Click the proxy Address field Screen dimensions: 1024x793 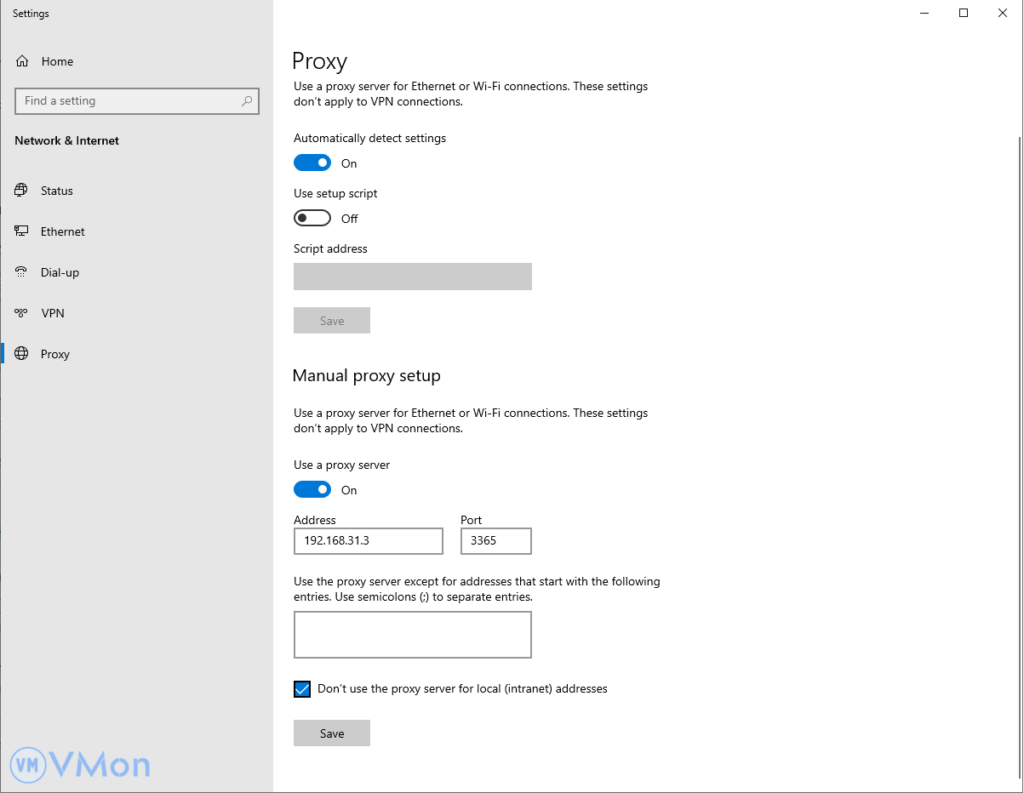(x=368, y=541)
